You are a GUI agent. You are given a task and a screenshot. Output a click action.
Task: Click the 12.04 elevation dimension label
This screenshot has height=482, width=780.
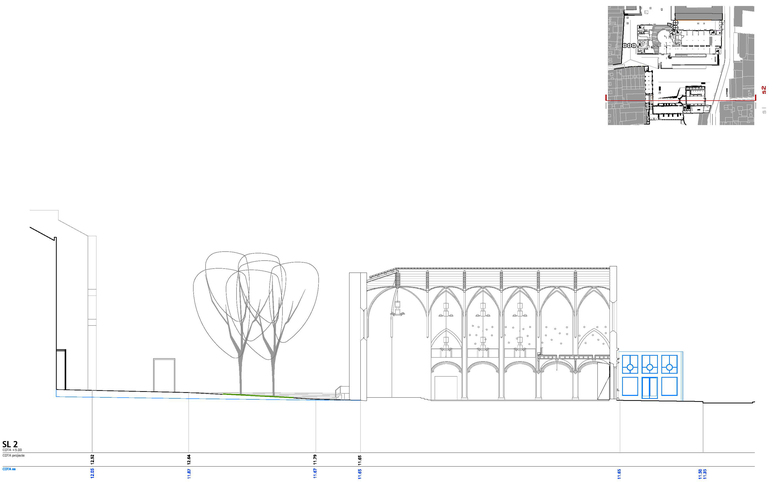point(189,460)
